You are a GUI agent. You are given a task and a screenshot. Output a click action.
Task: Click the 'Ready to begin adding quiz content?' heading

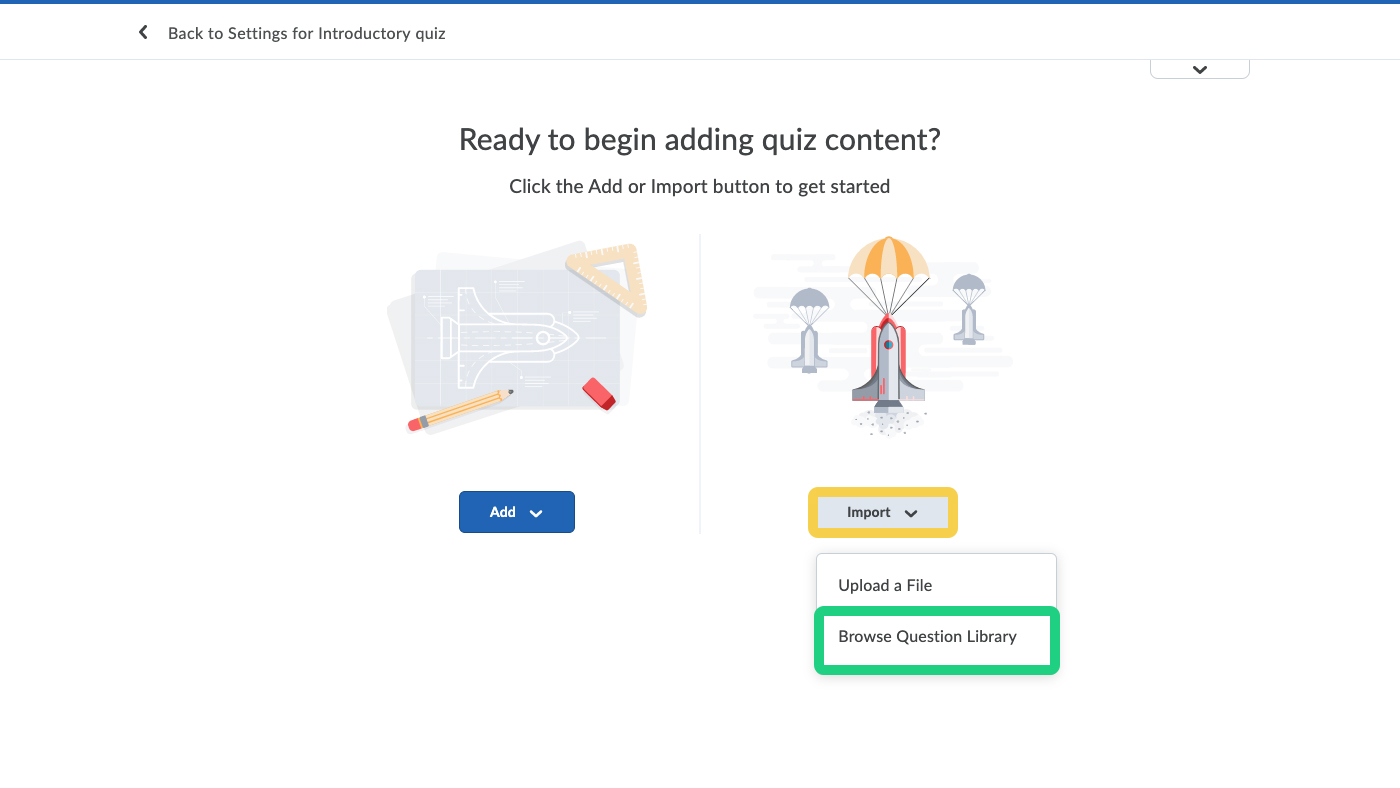tap(699, 139)
